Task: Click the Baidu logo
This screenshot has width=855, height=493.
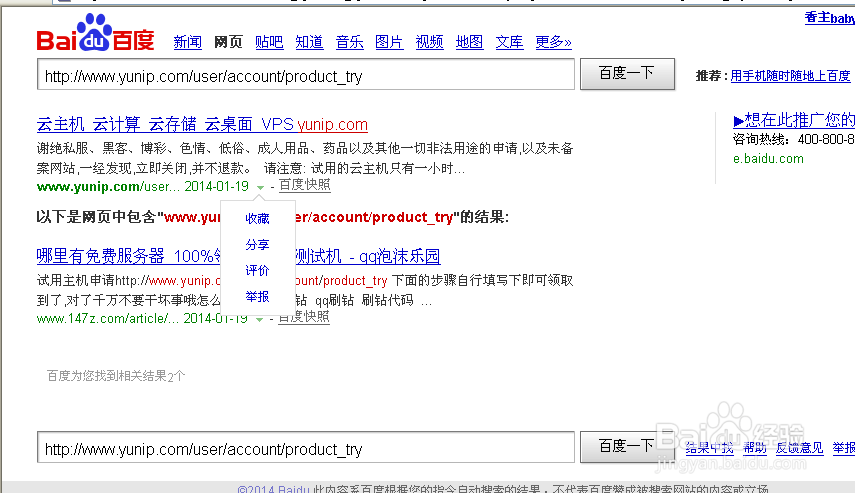Action: [95, 34]
